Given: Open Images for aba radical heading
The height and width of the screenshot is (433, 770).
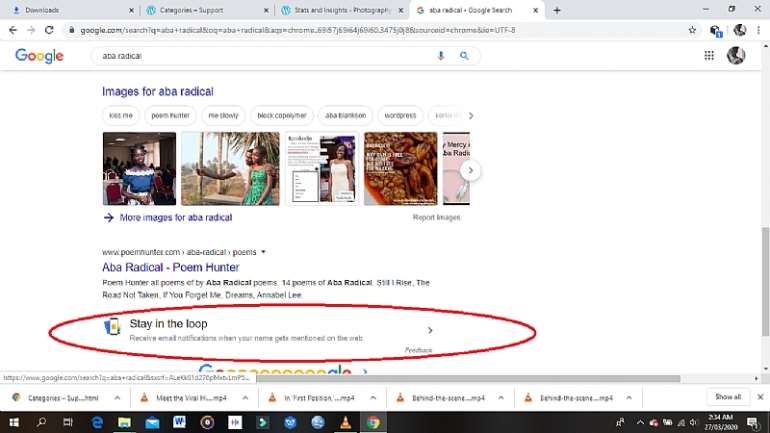Looking at the screenshot, I should 158,92.
